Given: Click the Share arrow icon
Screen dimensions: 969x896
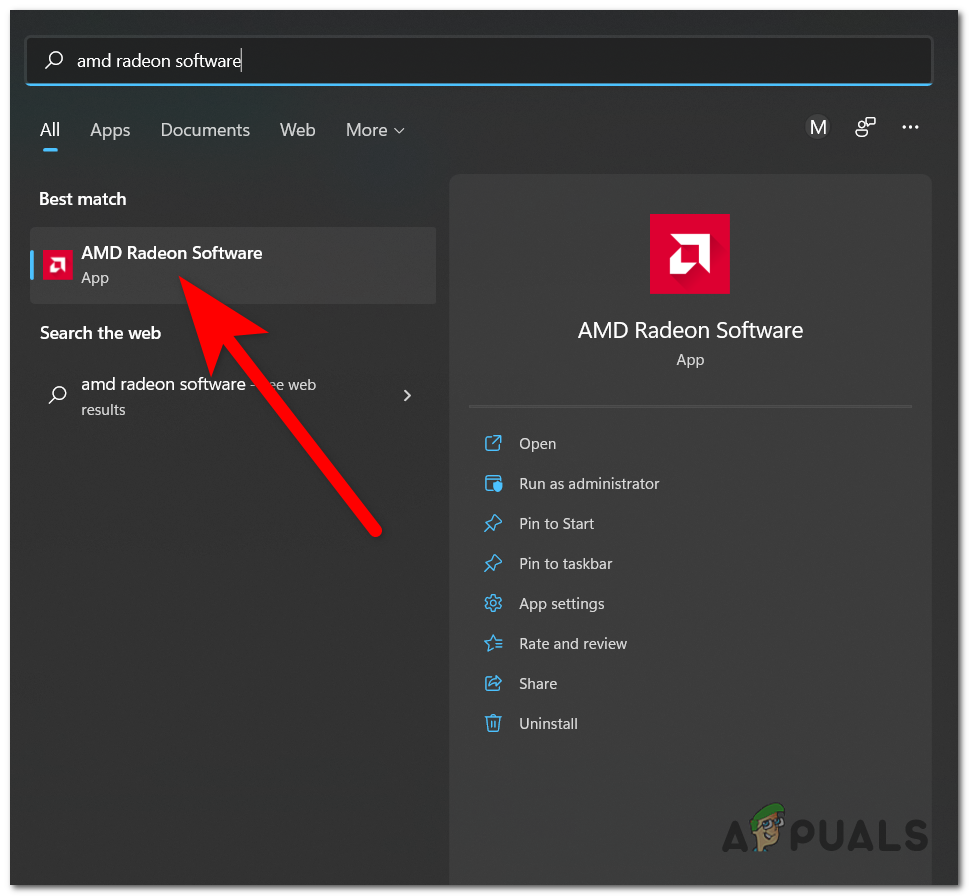Looking at the screenshot, I should pyautogui.click(x=493, y=683).
